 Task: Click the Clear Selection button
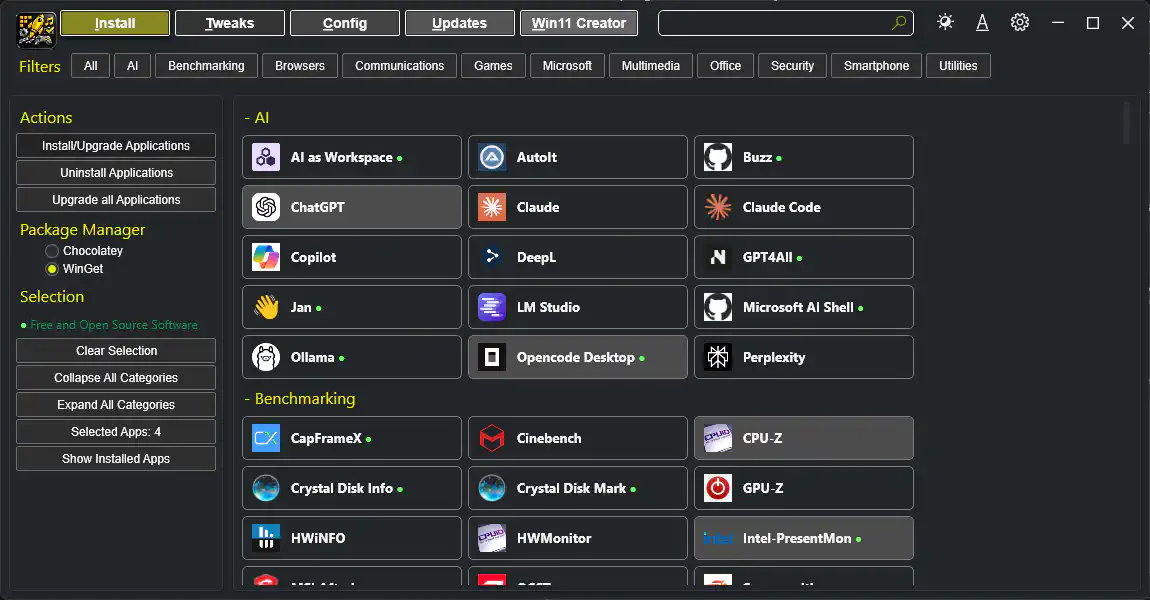116,351
